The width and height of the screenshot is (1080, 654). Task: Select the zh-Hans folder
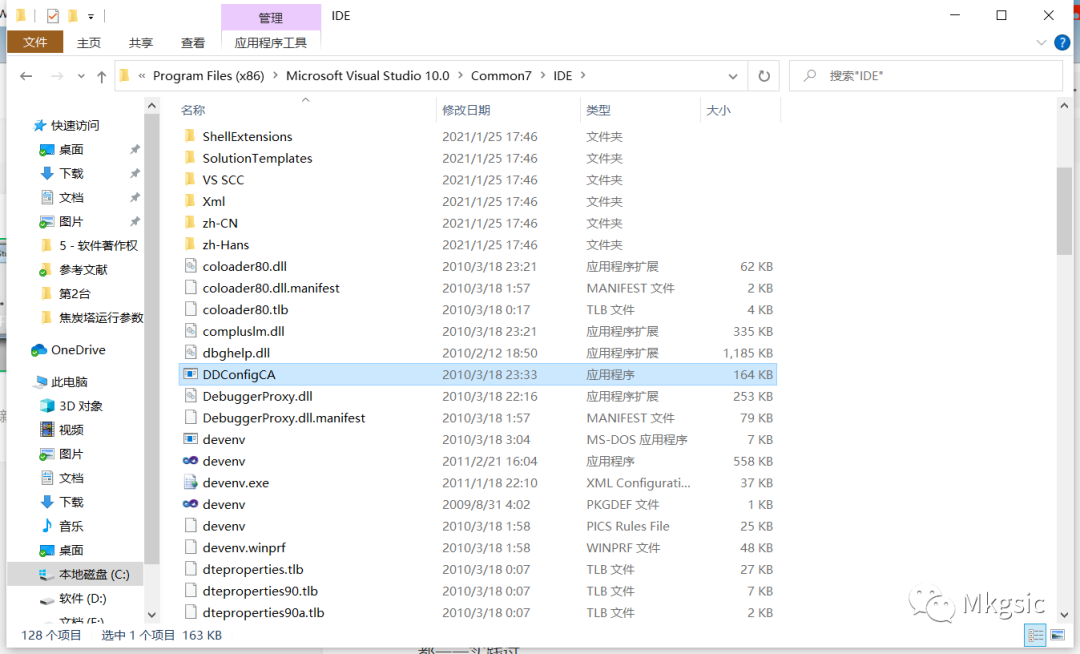226,244
